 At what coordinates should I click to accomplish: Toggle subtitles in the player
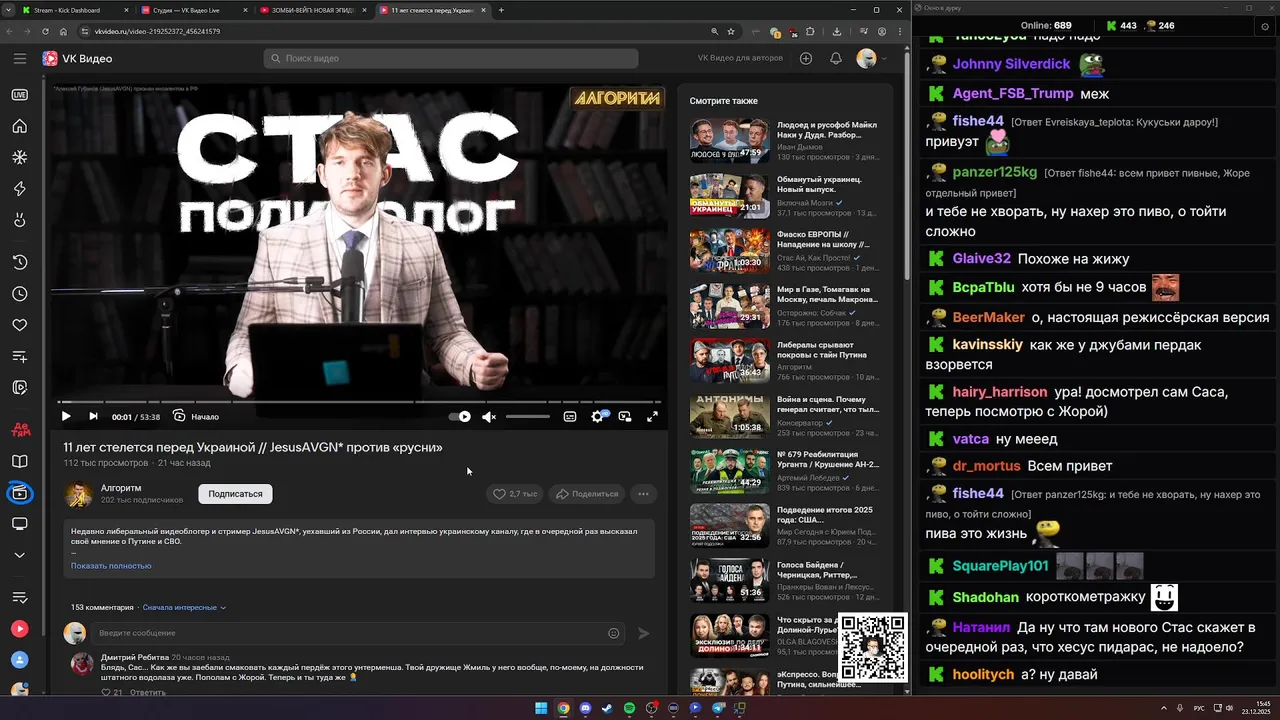pos(570,416)
